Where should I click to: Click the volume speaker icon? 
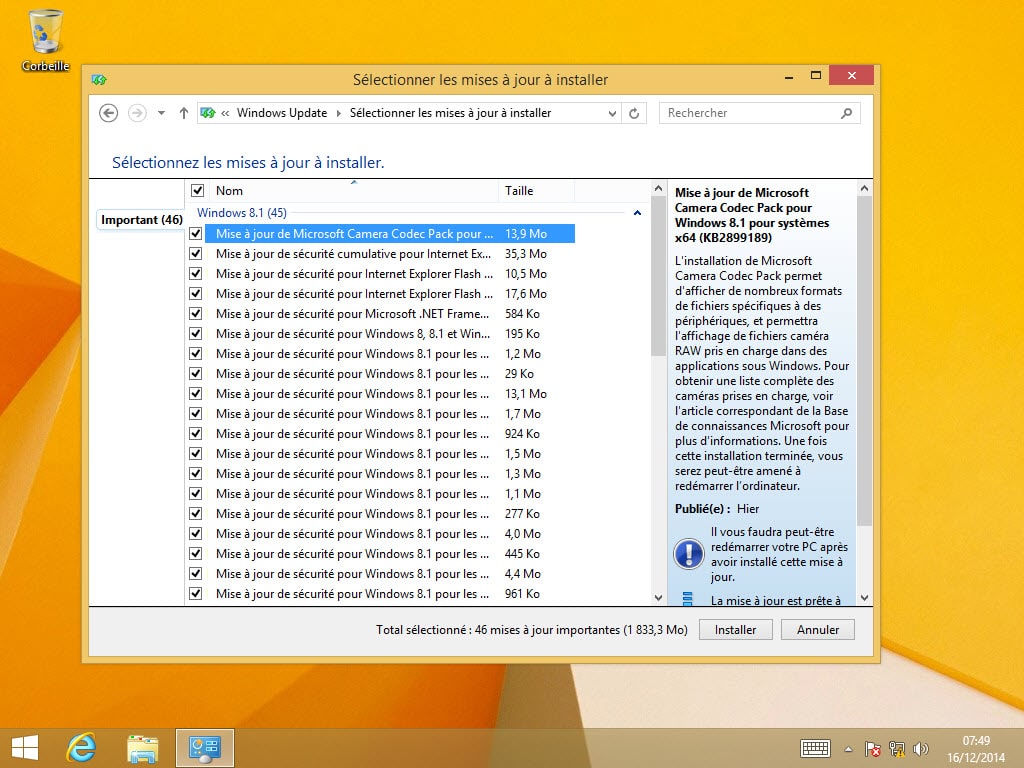[921, 749]
